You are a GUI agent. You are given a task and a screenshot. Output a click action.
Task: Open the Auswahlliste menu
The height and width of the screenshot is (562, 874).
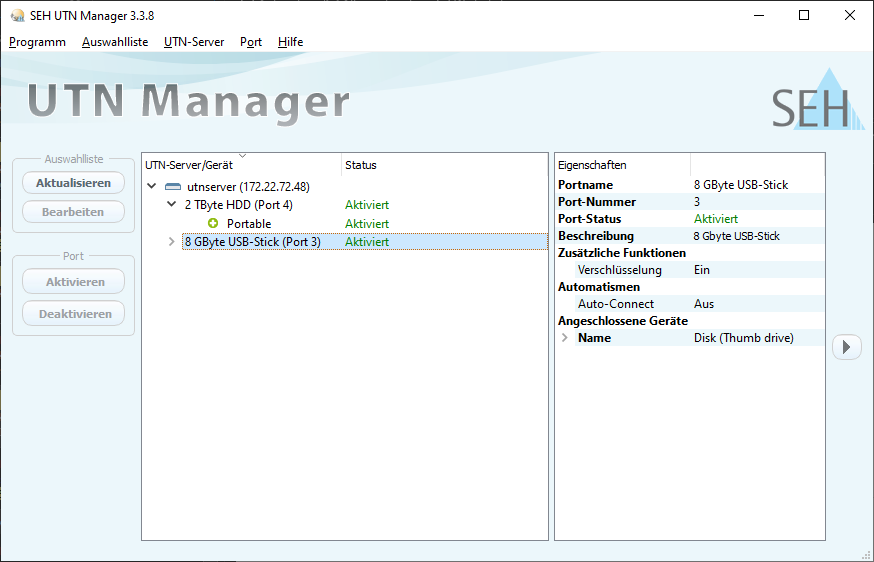click(x=115, y=42)
